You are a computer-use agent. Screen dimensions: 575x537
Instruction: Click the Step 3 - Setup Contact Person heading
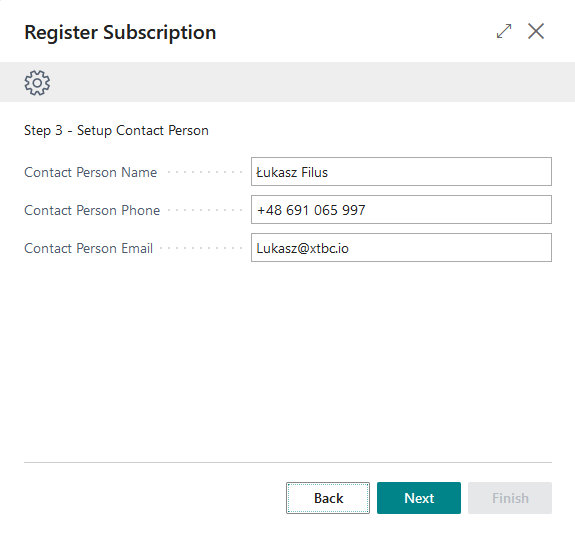point(116,131)
